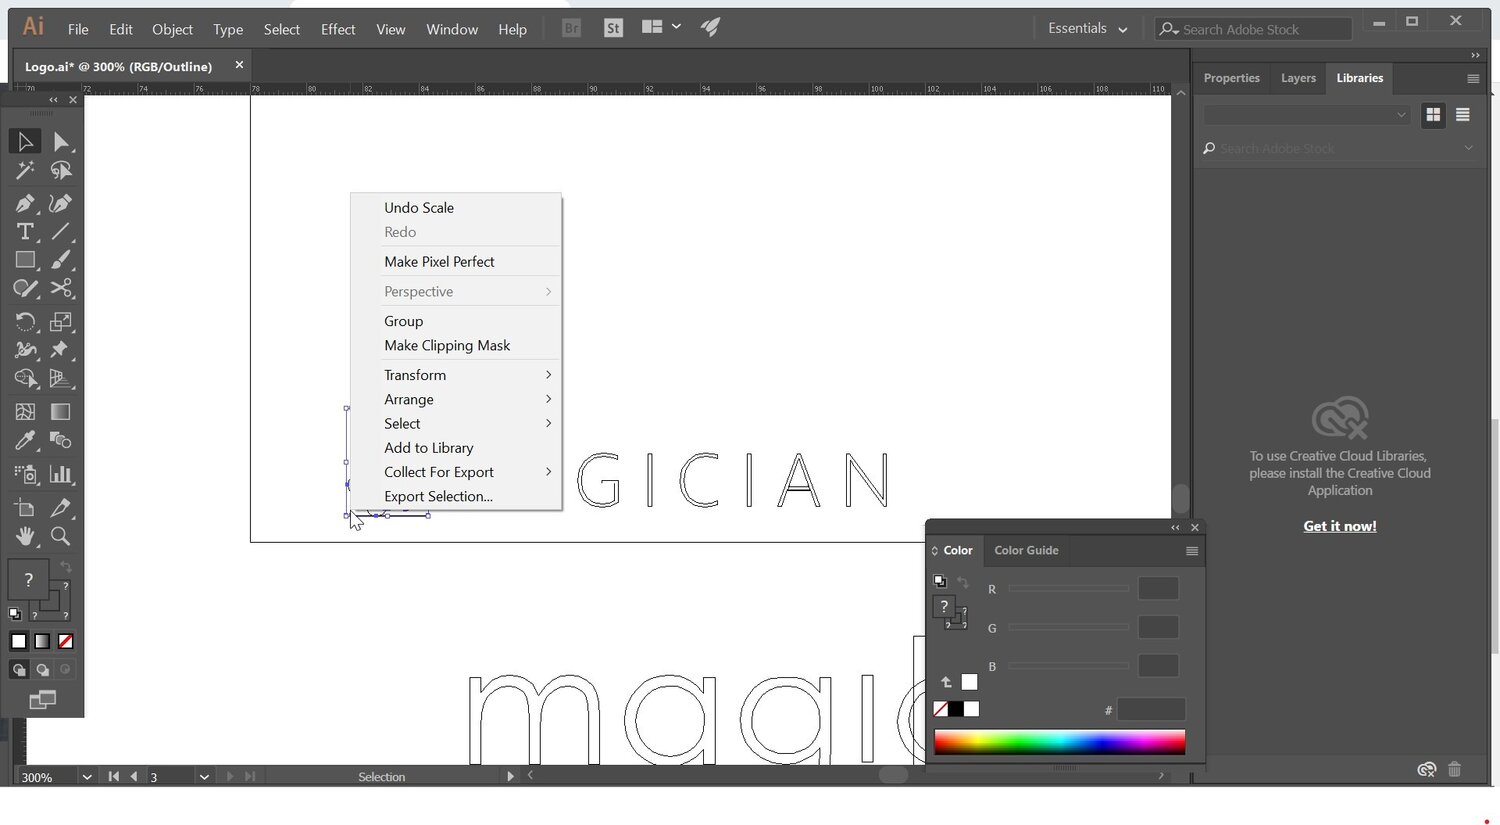Select the Zoom tool
Viewport: 1500px width, 825px height.
[61, 536]
